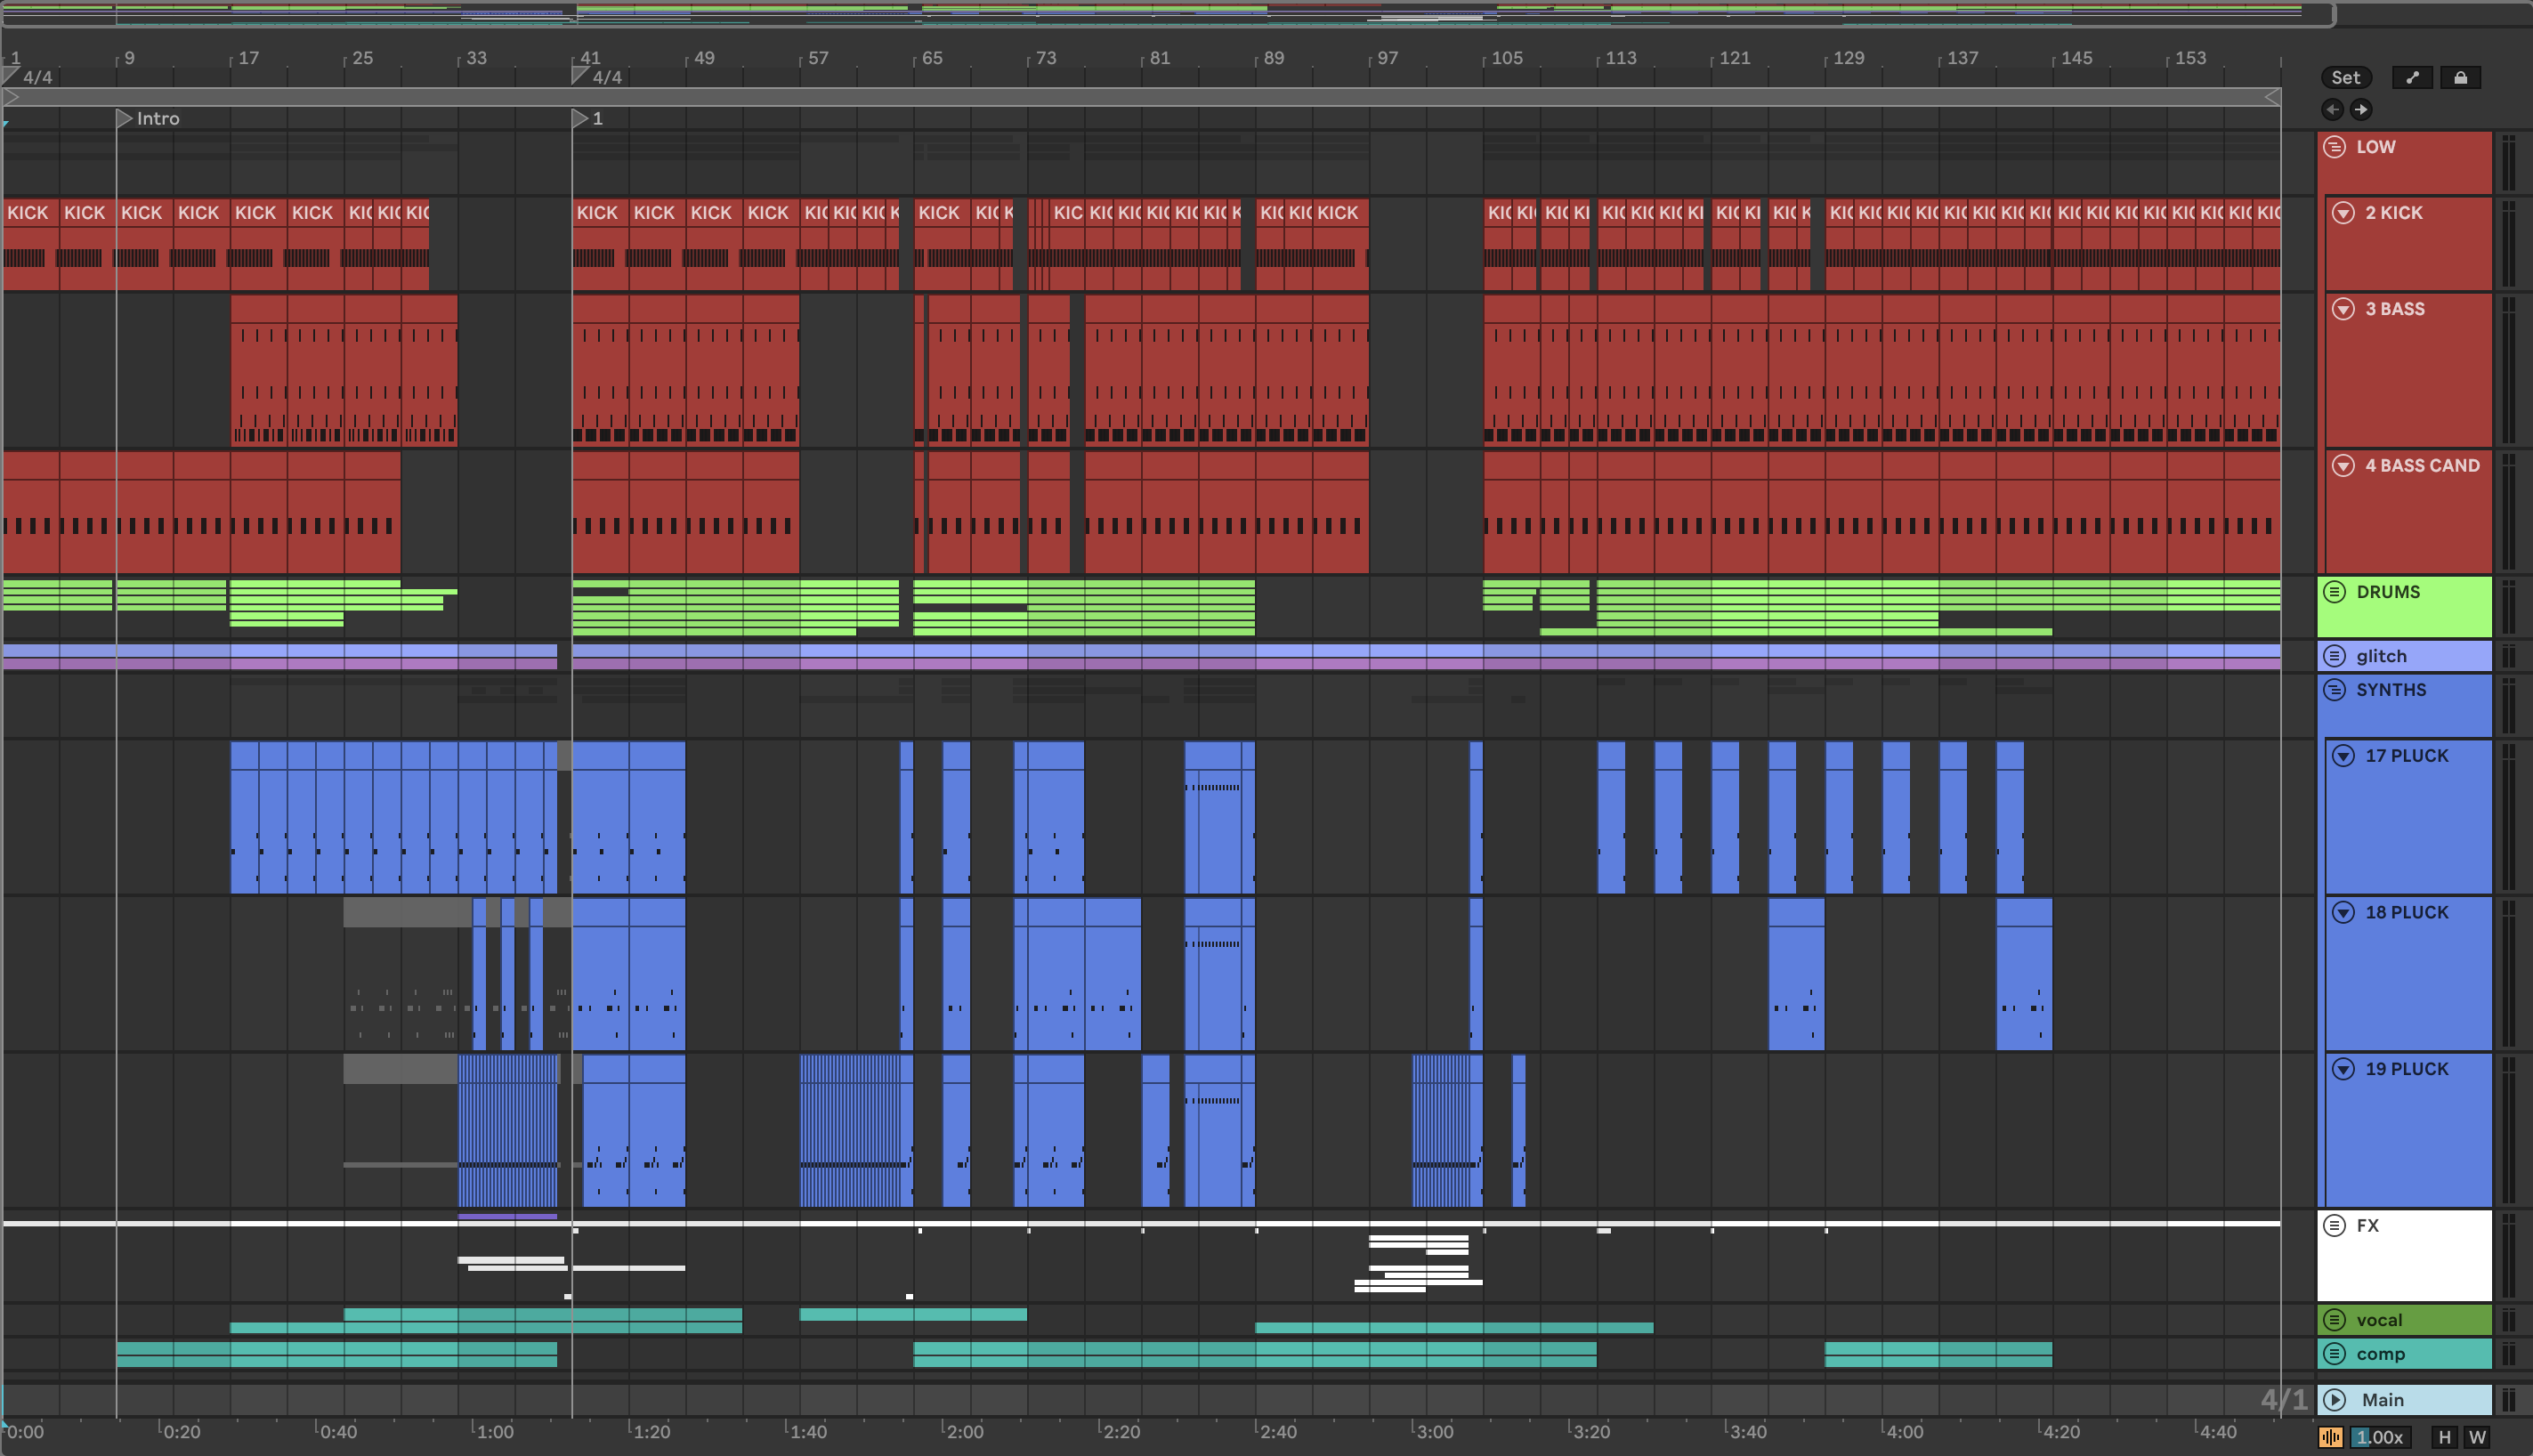Toggle the automation mode button
2533x1456 pixels.
2412,77
